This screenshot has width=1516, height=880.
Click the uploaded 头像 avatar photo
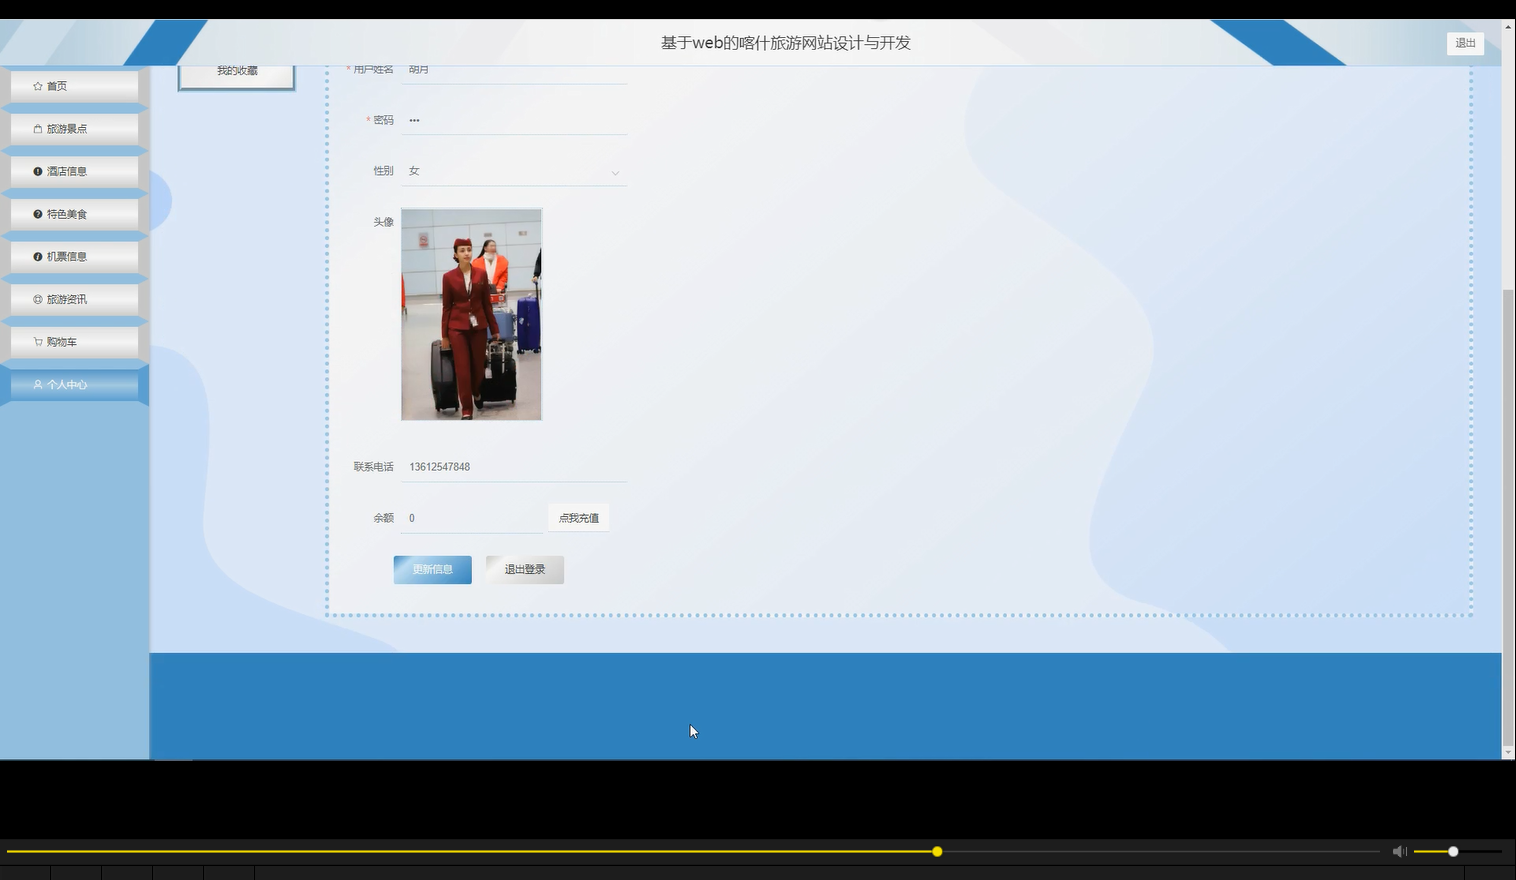[471, 314]
